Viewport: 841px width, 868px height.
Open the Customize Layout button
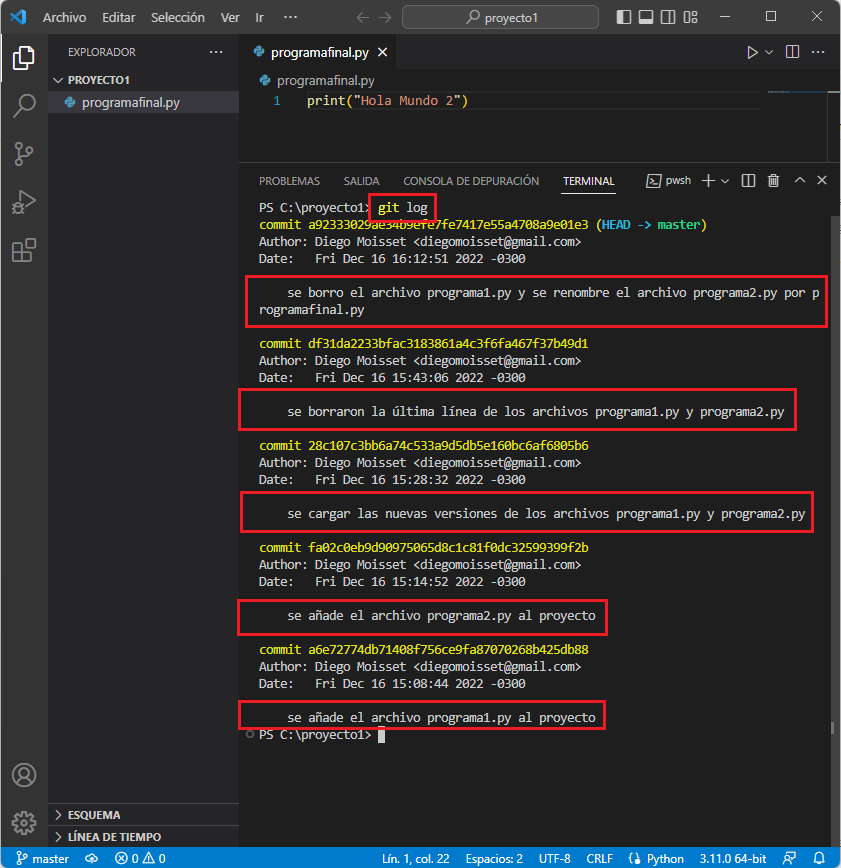pos(690,17)
